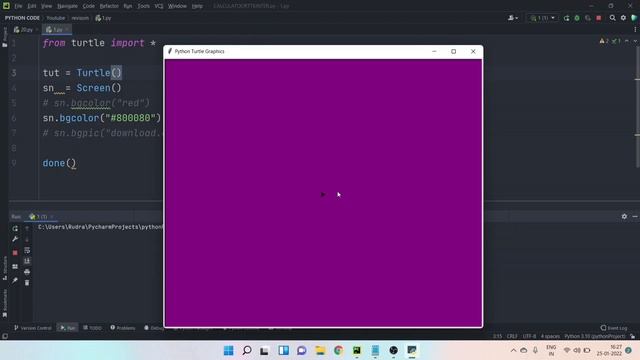Open the user account dropdown
Image resolution: width=640 pixels, height=360 pixels.
(513, 18)
